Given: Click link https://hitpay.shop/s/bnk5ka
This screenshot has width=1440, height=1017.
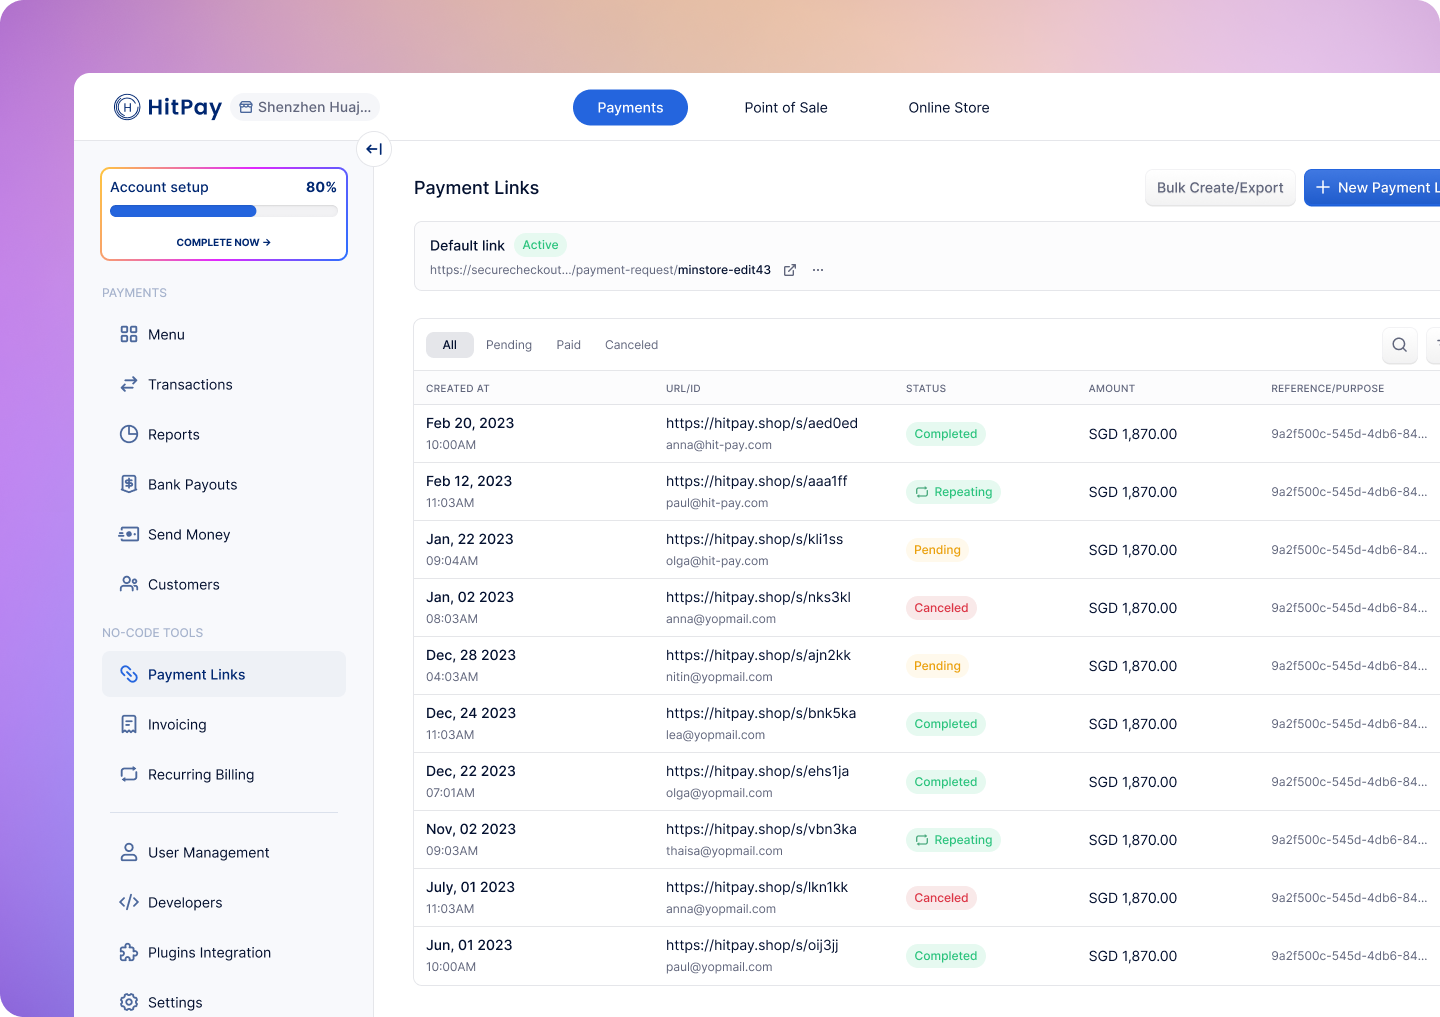Looking at the screenshot, I should (x=761, y=713).
